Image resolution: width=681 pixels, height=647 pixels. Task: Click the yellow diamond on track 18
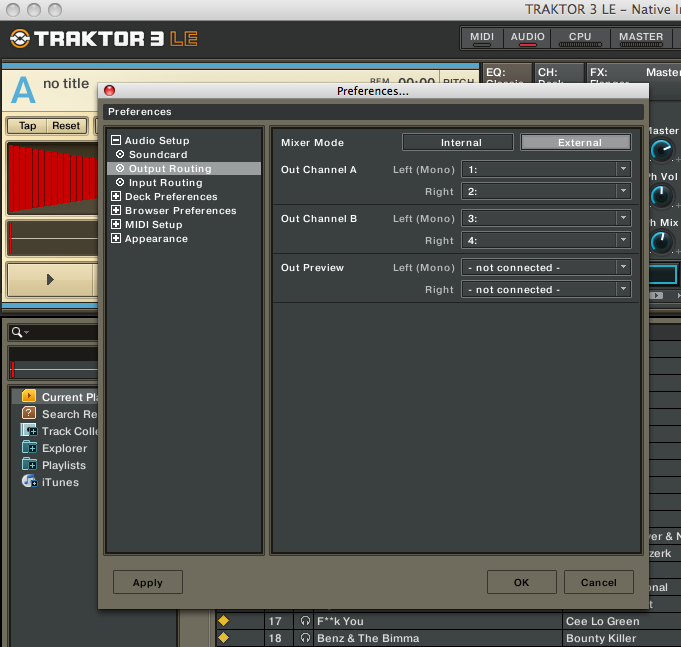pos(223,637)
